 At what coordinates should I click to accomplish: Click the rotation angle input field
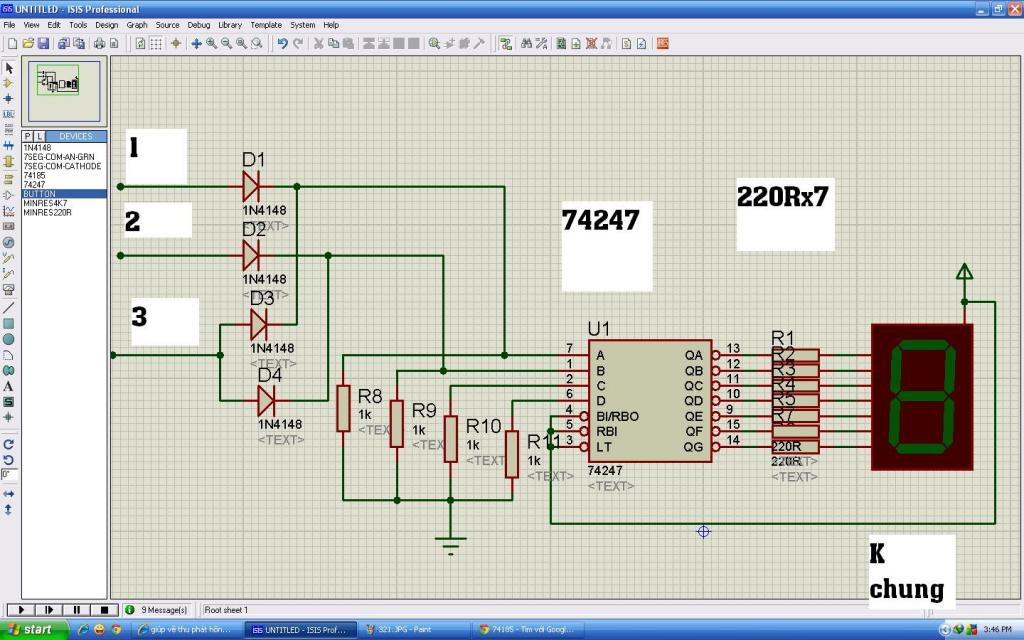(8, 475)
